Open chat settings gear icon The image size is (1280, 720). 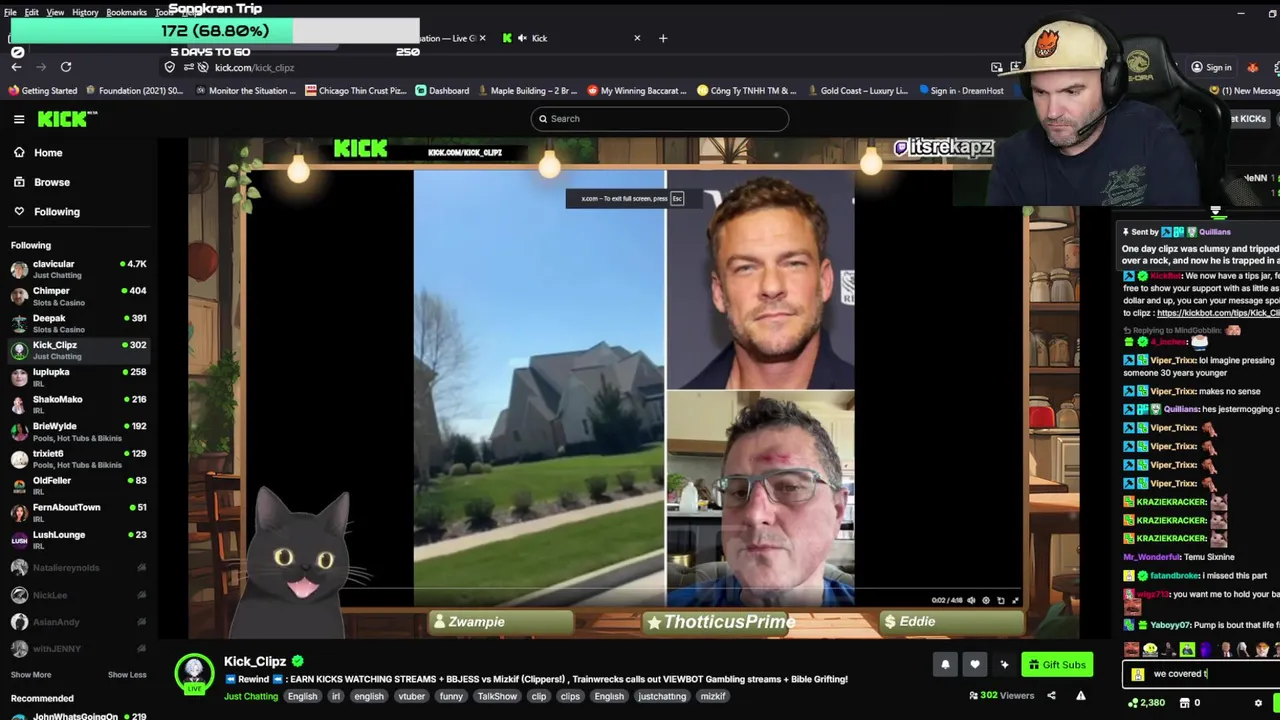1259,703
